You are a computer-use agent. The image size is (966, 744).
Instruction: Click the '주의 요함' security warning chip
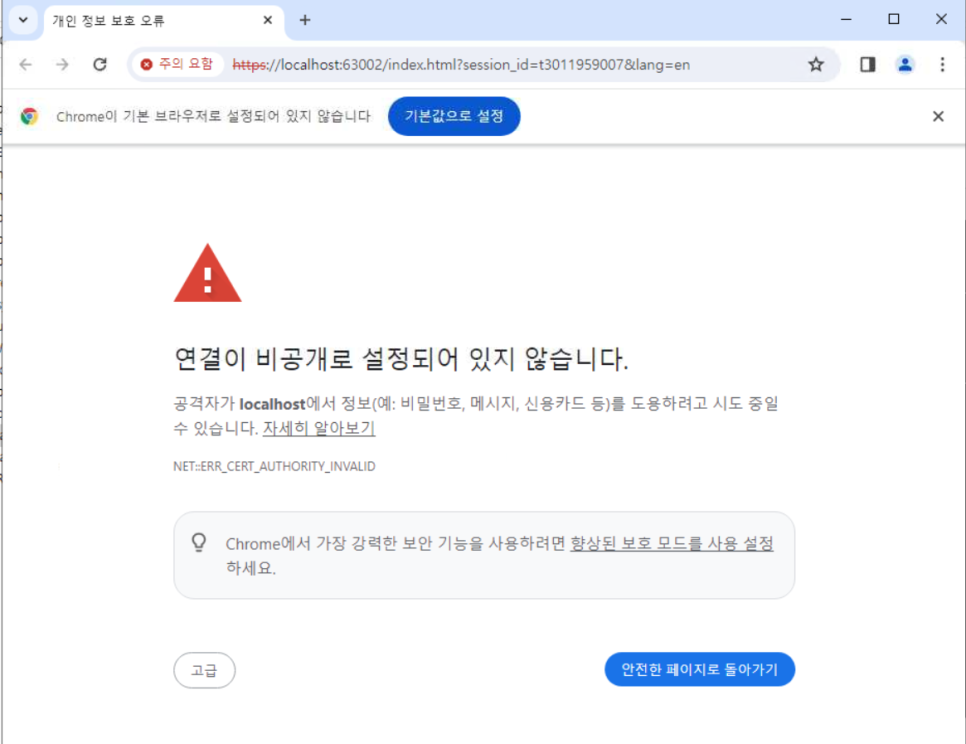coord(177,64)
